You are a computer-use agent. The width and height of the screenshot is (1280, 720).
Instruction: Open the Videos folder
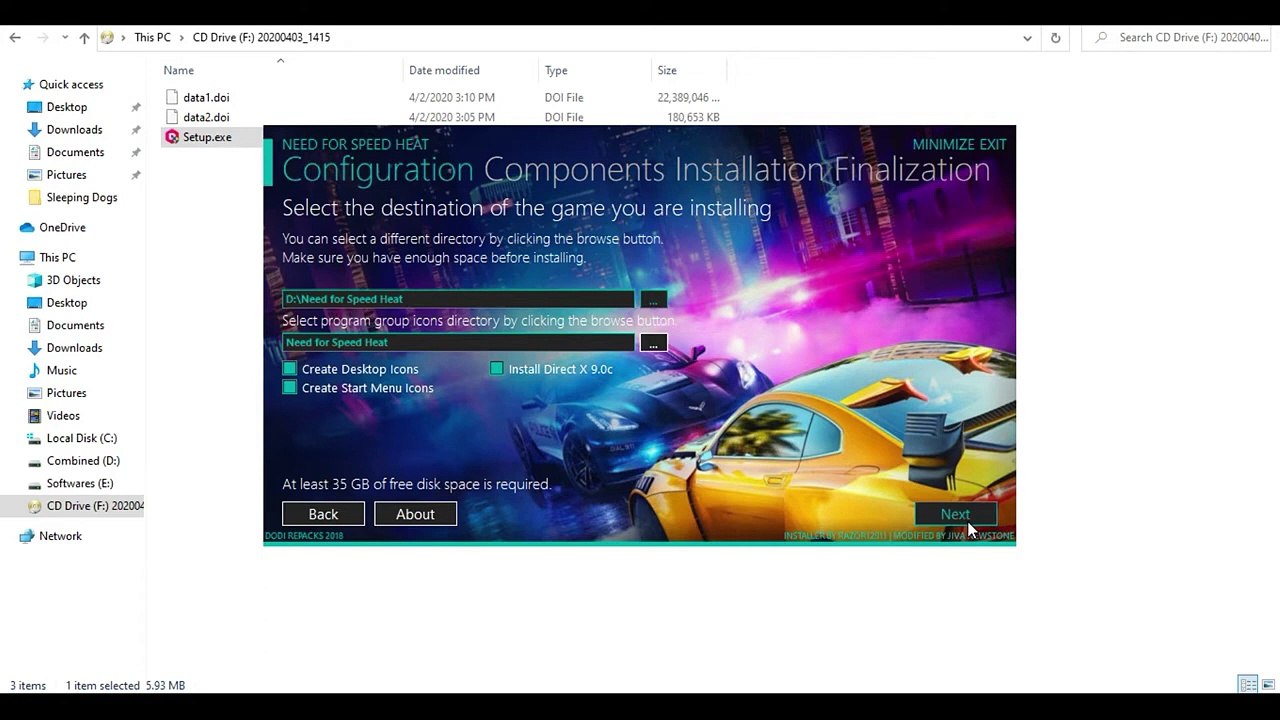[63, 416]
